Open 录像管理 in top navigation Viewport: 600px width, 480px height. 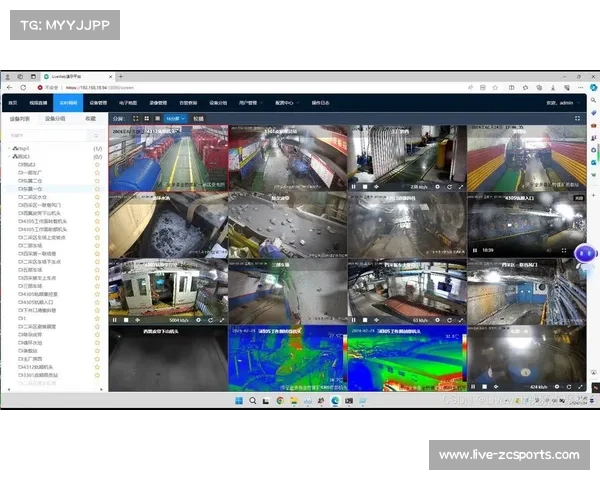pos(158,103)
